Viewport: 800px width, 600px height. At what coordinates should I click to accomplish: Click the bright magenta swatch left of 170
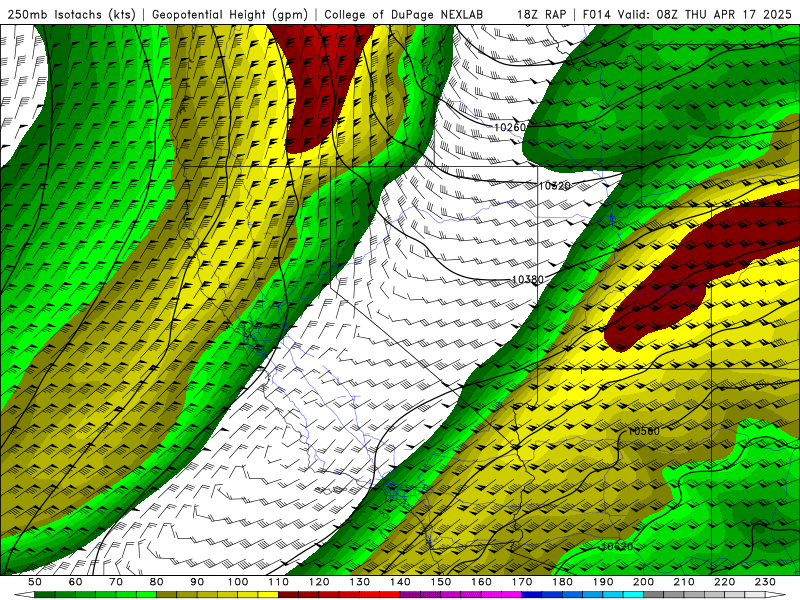(512, 595)
